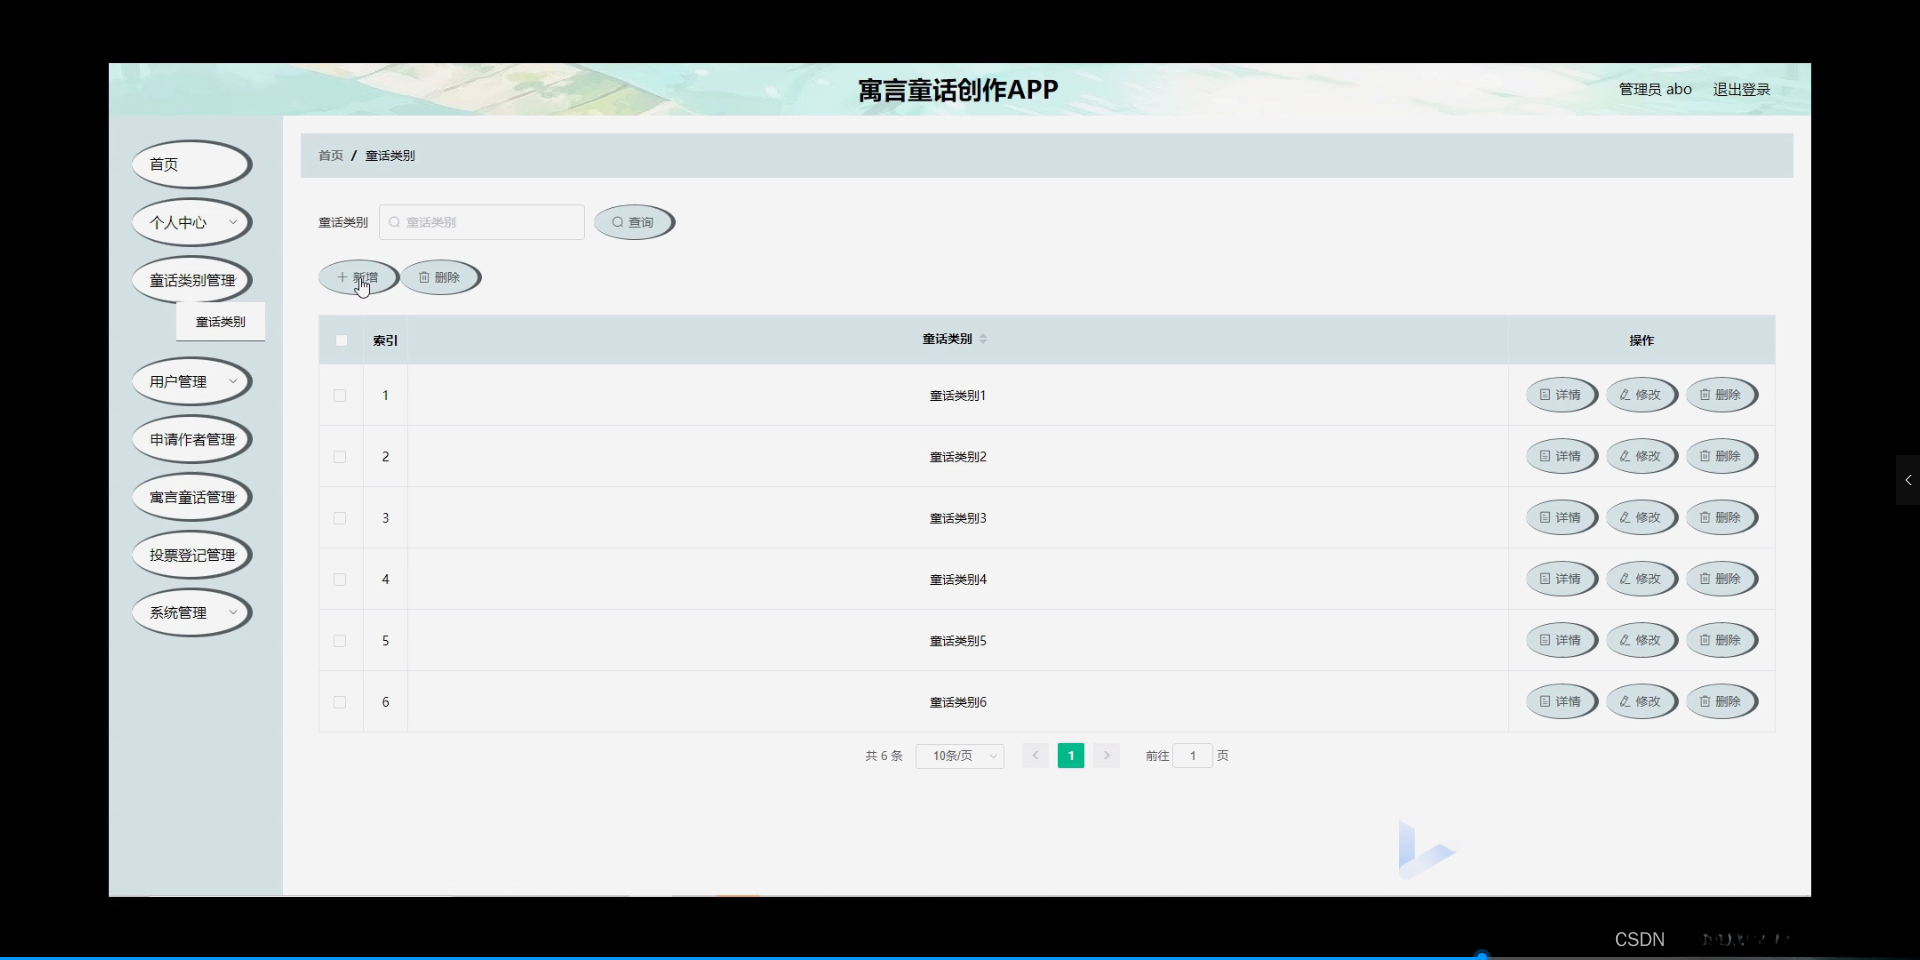
Task: Click the 修改 pencil icon for 童话类别2
Action: point(1623,456)
